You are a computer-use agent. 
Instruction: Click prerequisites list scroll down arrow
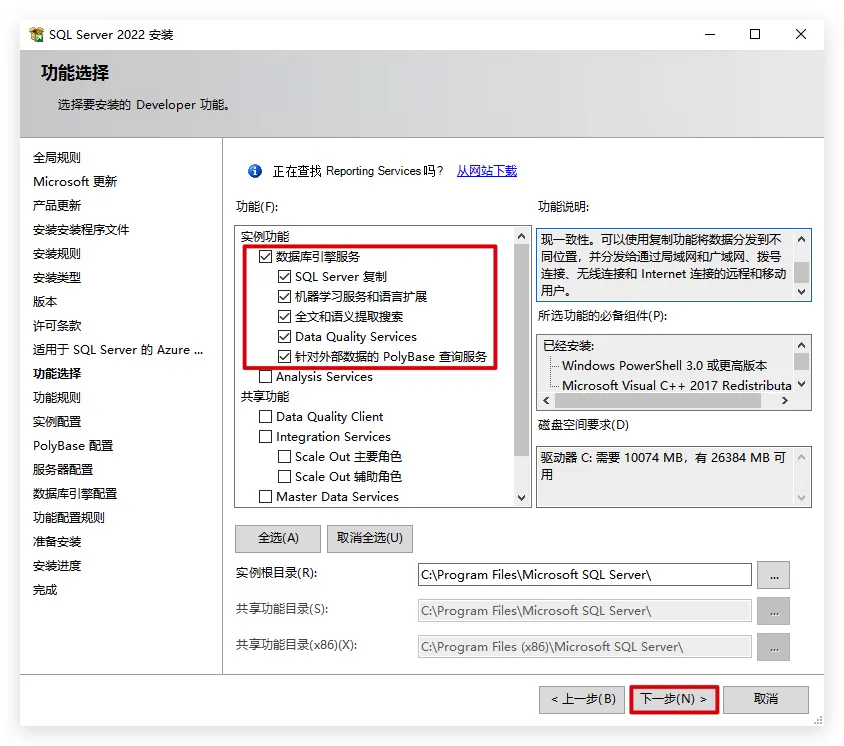[801, 384]
